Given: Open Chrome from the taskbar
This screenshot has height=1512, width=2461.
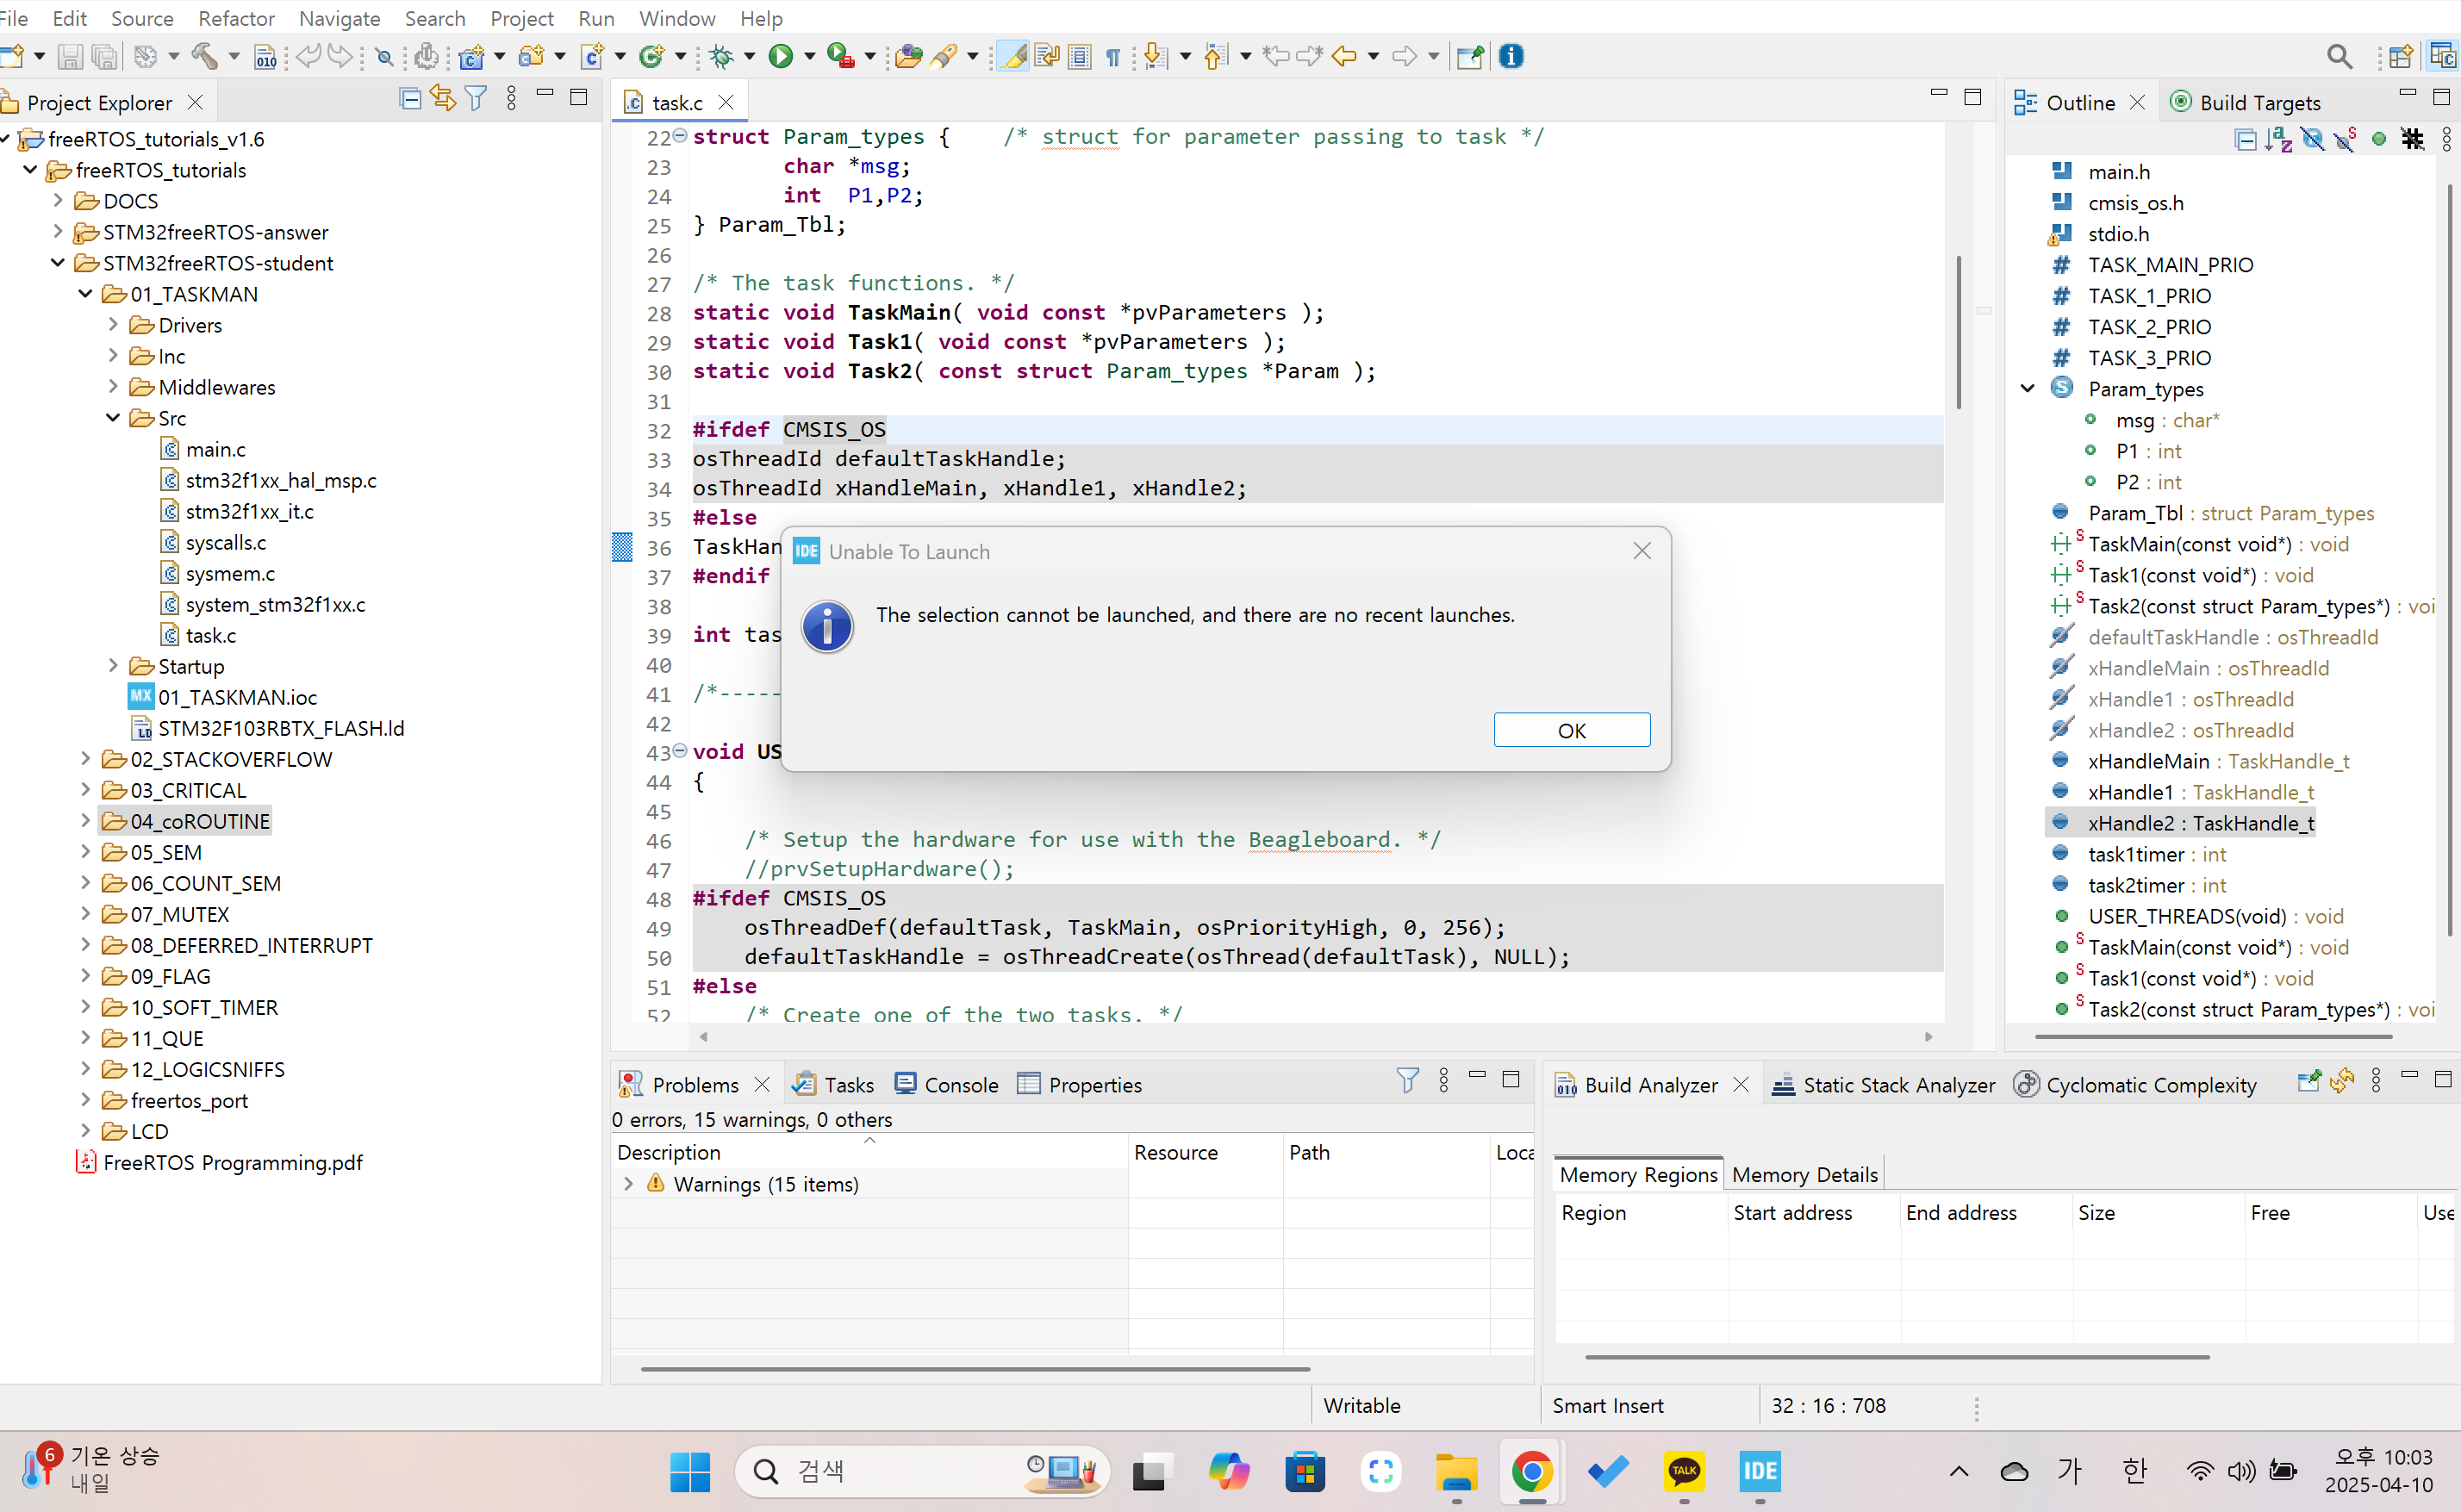Looking at the screenshot, I should click(1532, 1471).
